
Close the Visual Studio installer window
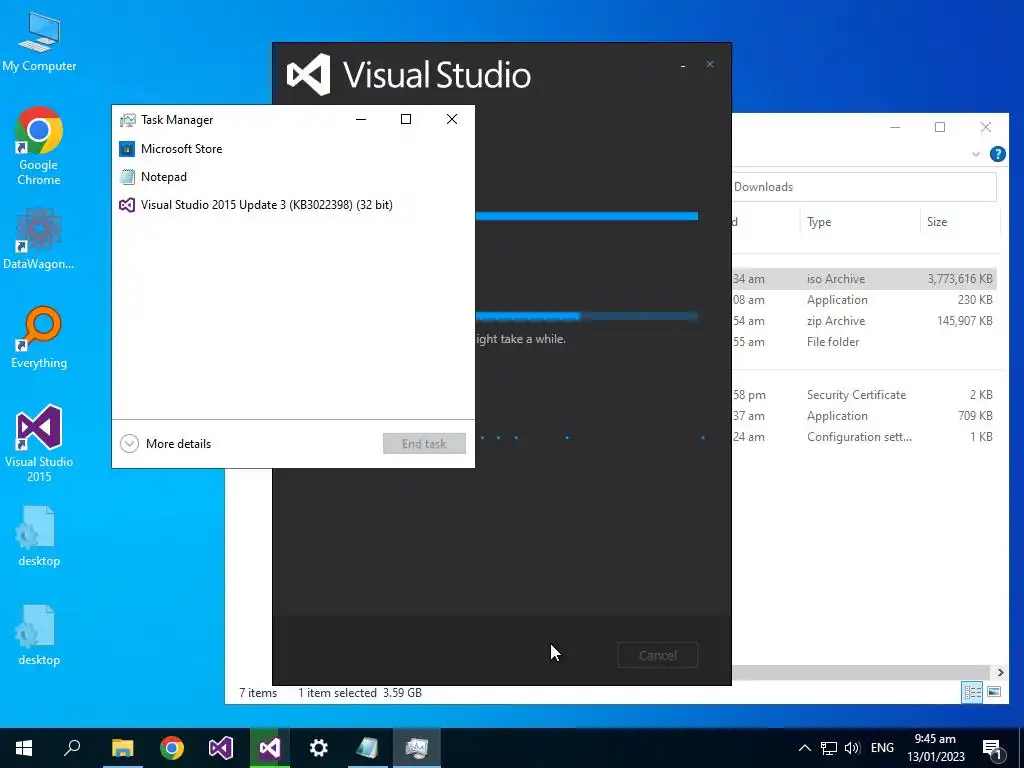pos(710,64)
